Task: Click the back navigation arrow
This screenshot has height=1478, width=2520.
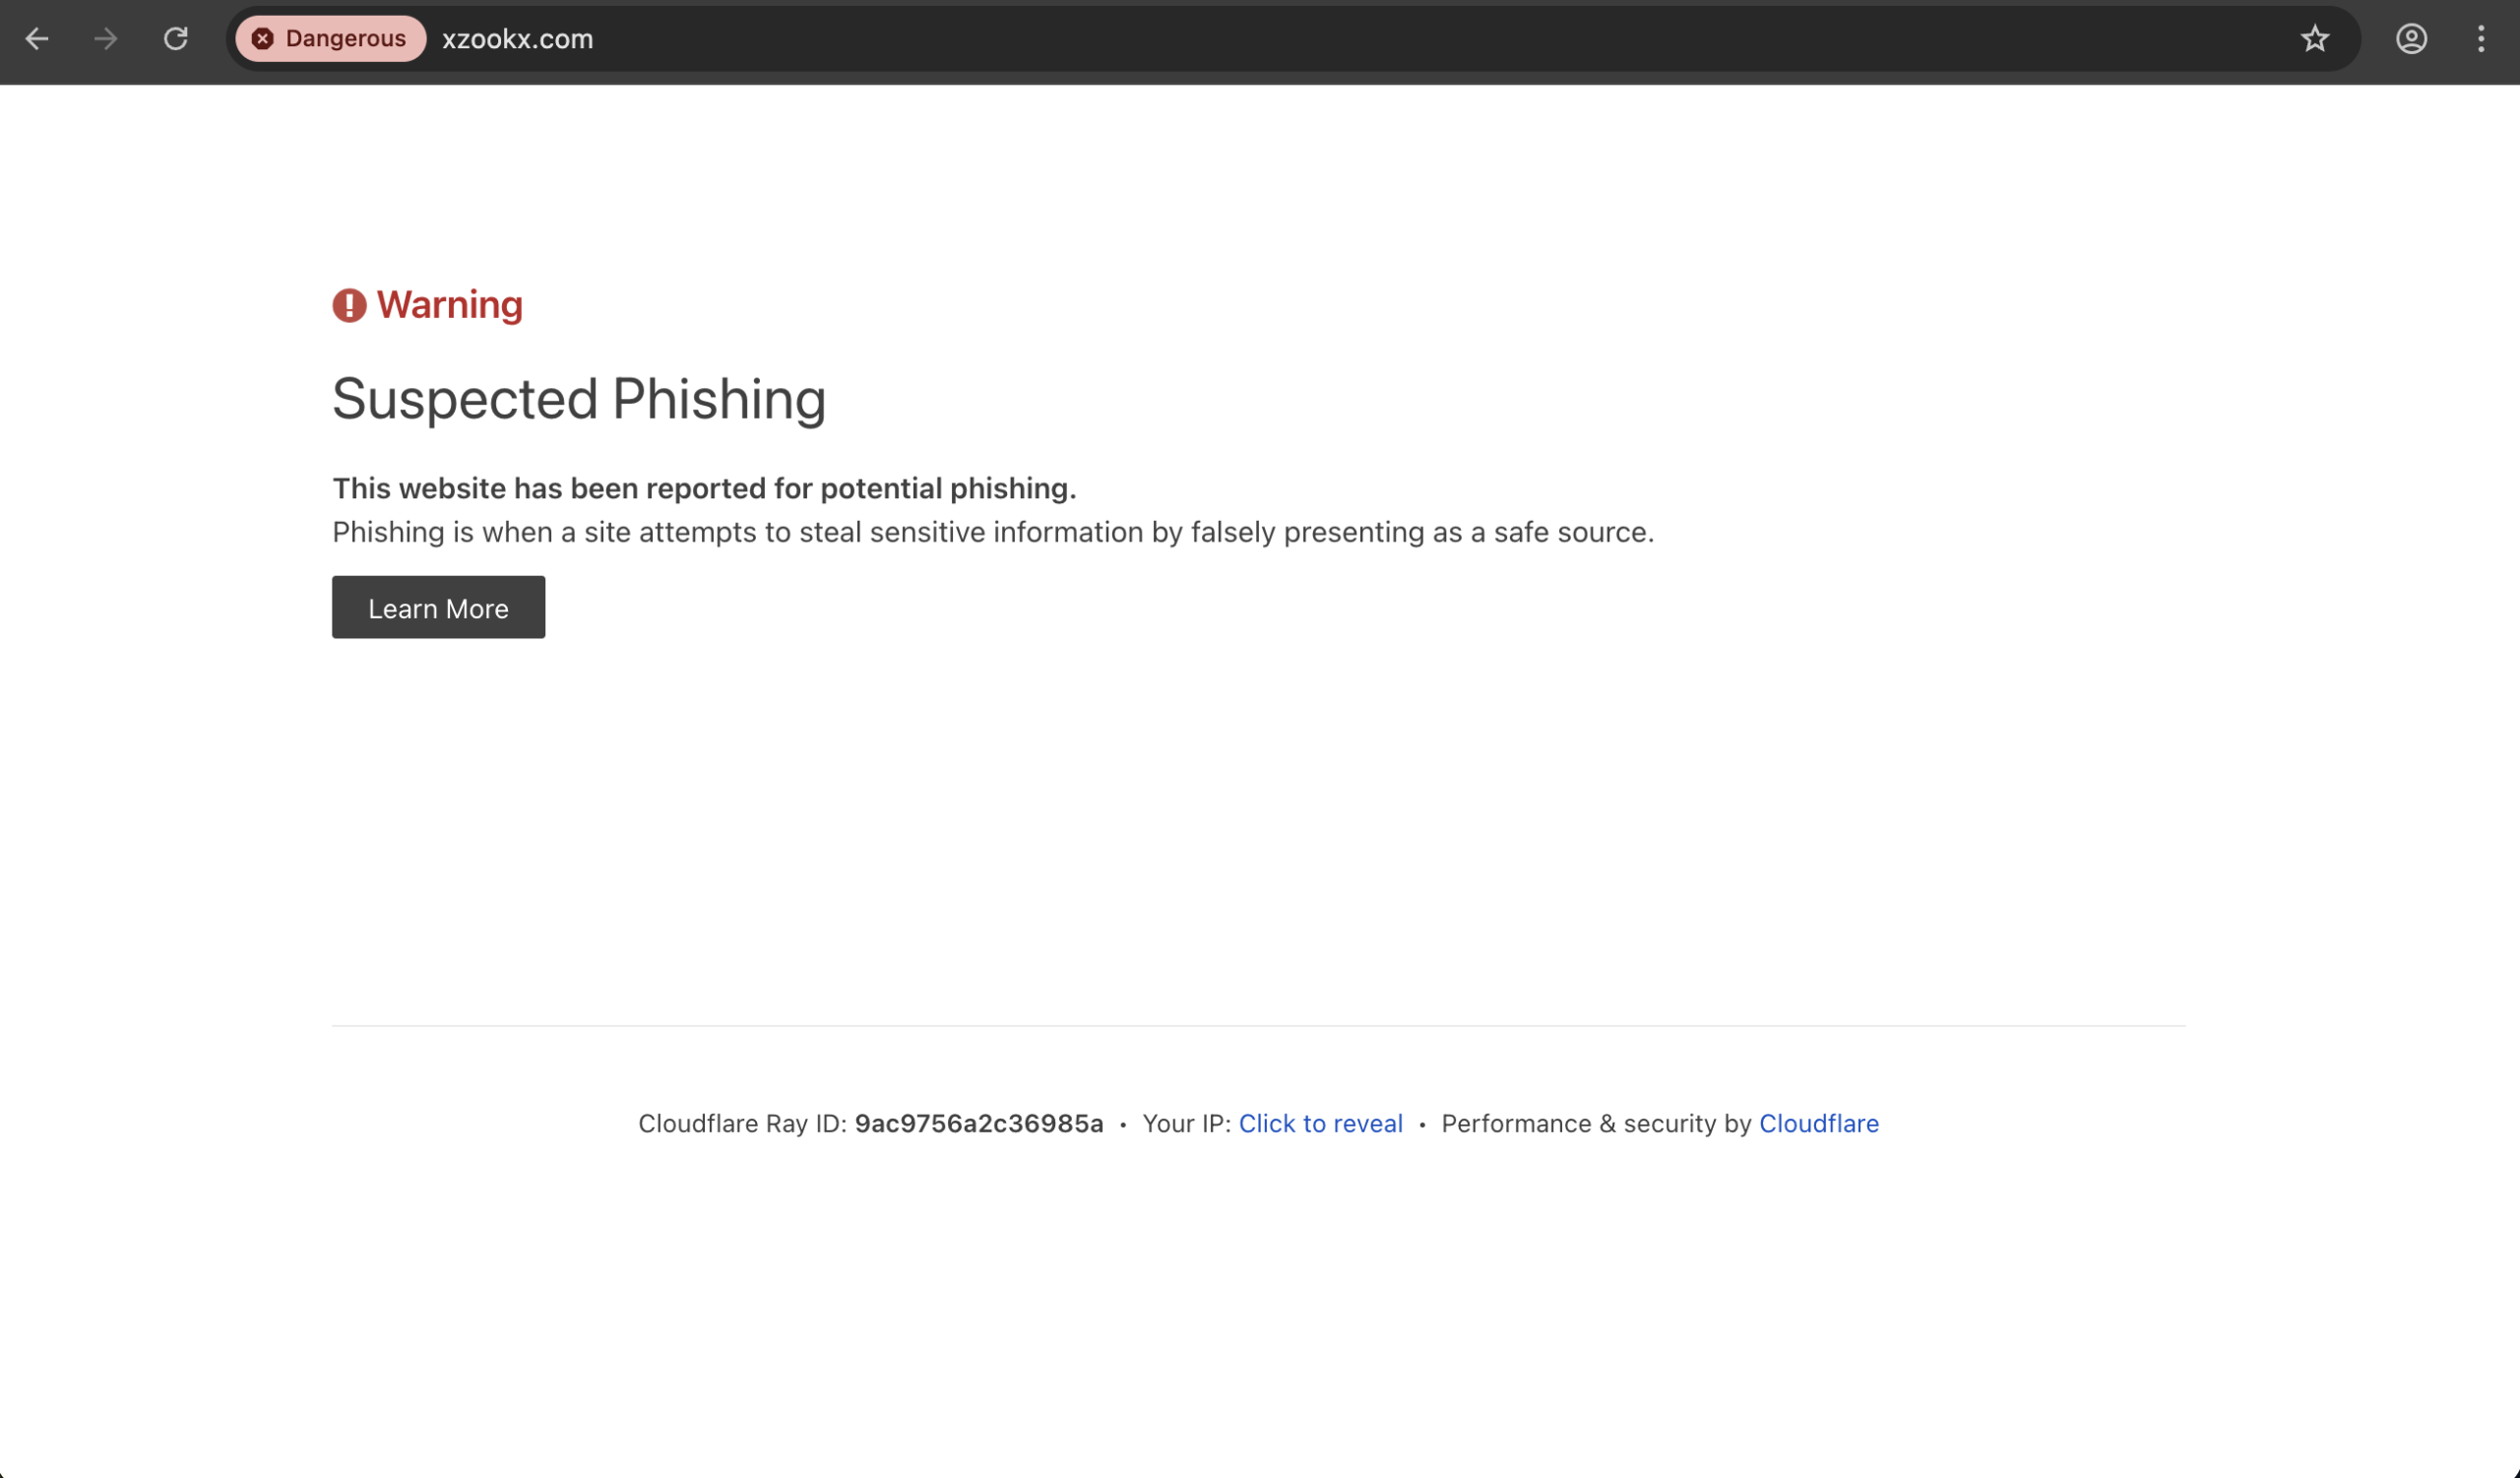Action: click(x=37, y=39)
